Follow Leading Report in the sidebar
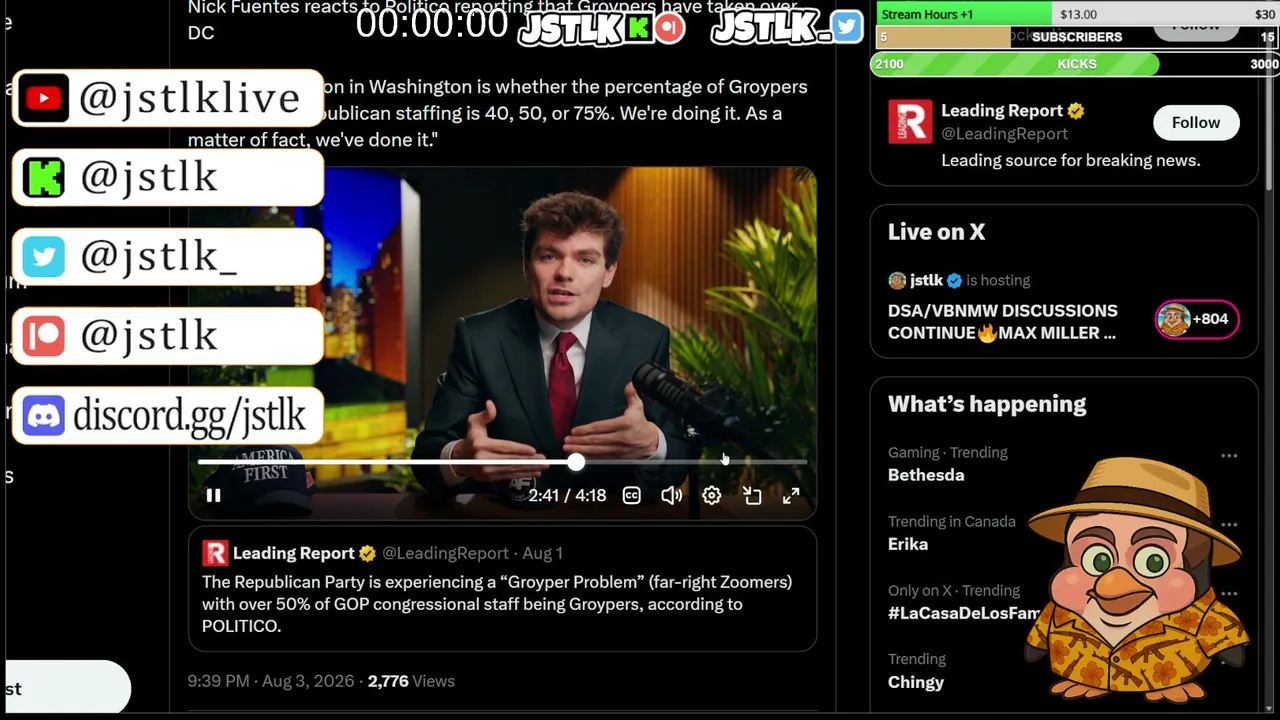This screenshot has width=1280, height=720. click(x=1196, y=122)
